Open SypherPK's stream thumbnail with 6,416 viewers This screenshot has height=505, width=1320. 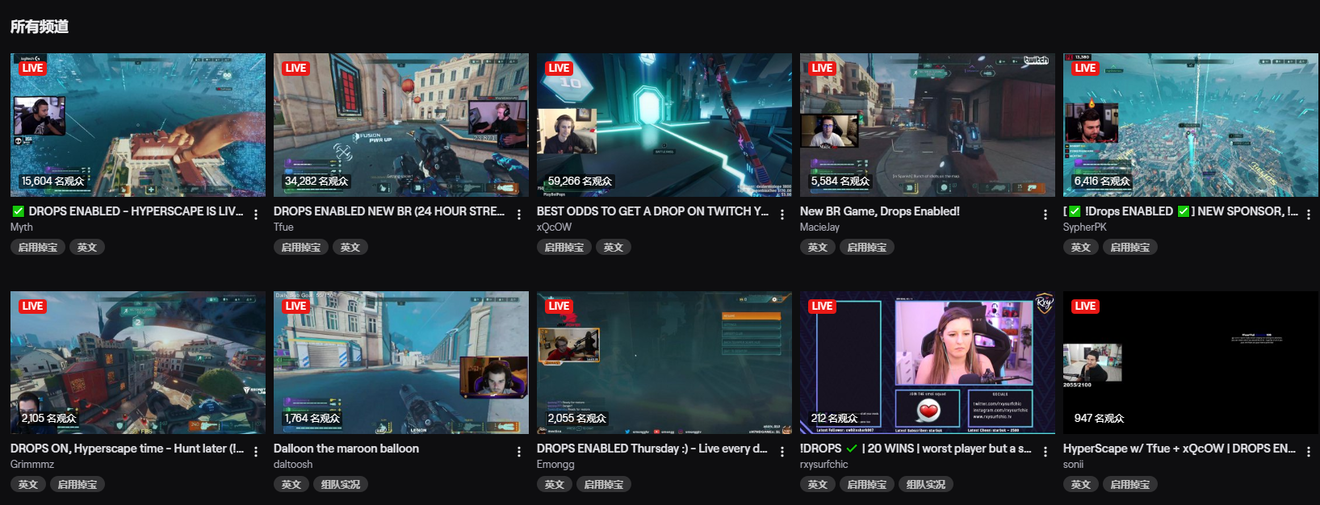point(1190,125)
